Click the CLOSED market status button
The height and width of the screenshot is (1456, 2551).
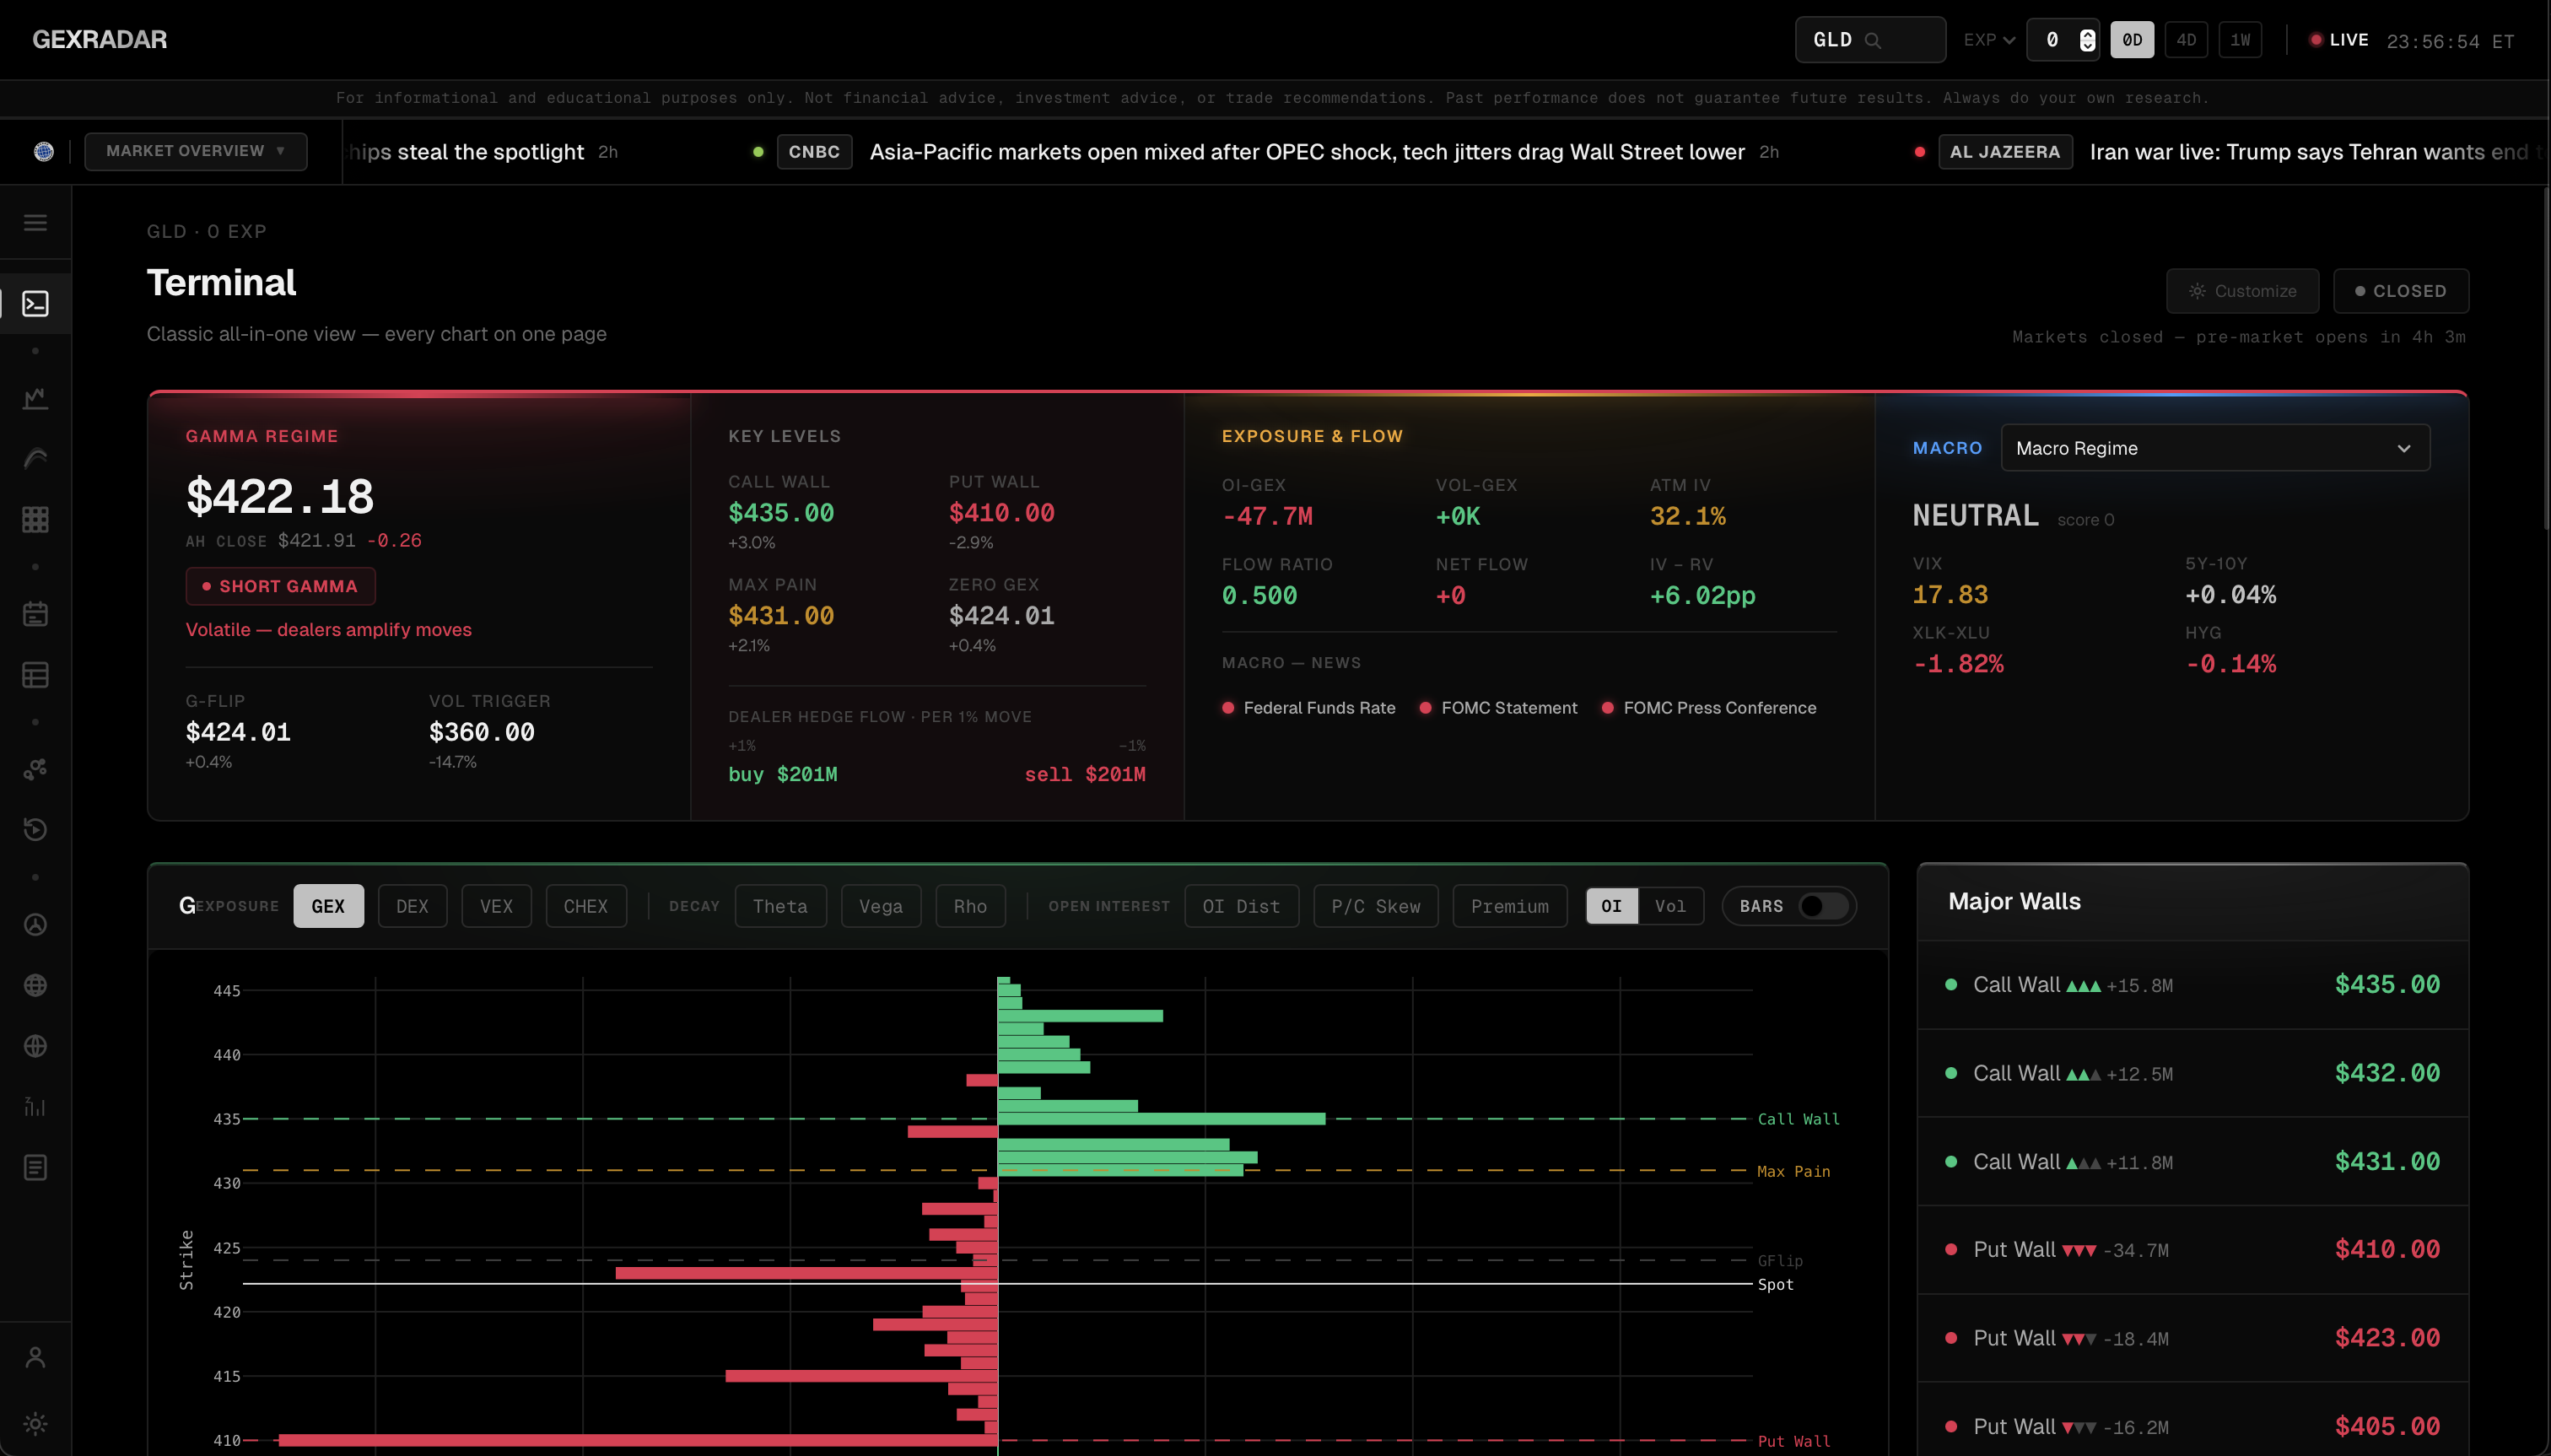point(2400,291)
